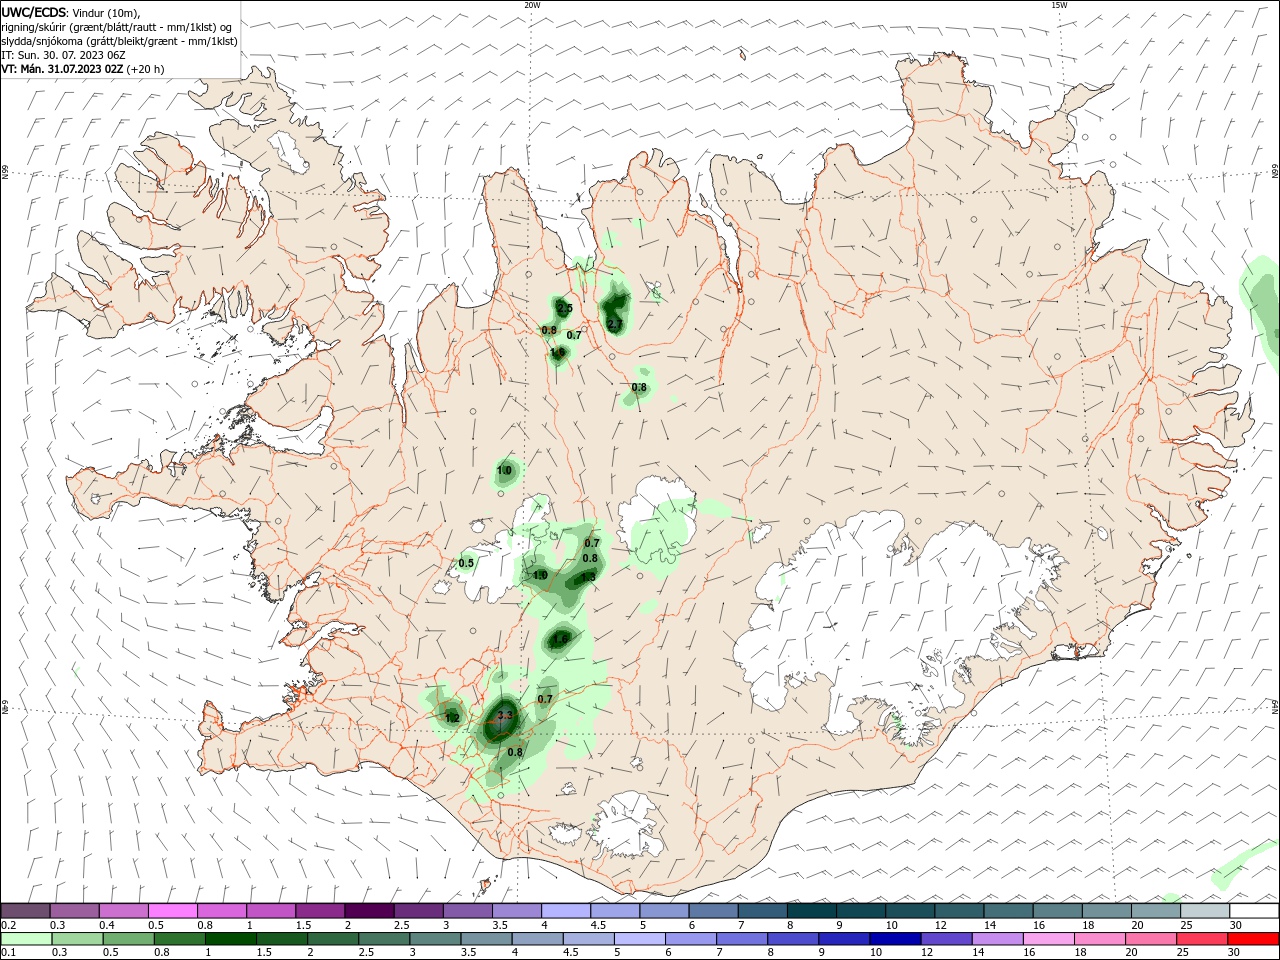Click the 1.3 precipitation value label
The image size is (1280, 960).
588,577
